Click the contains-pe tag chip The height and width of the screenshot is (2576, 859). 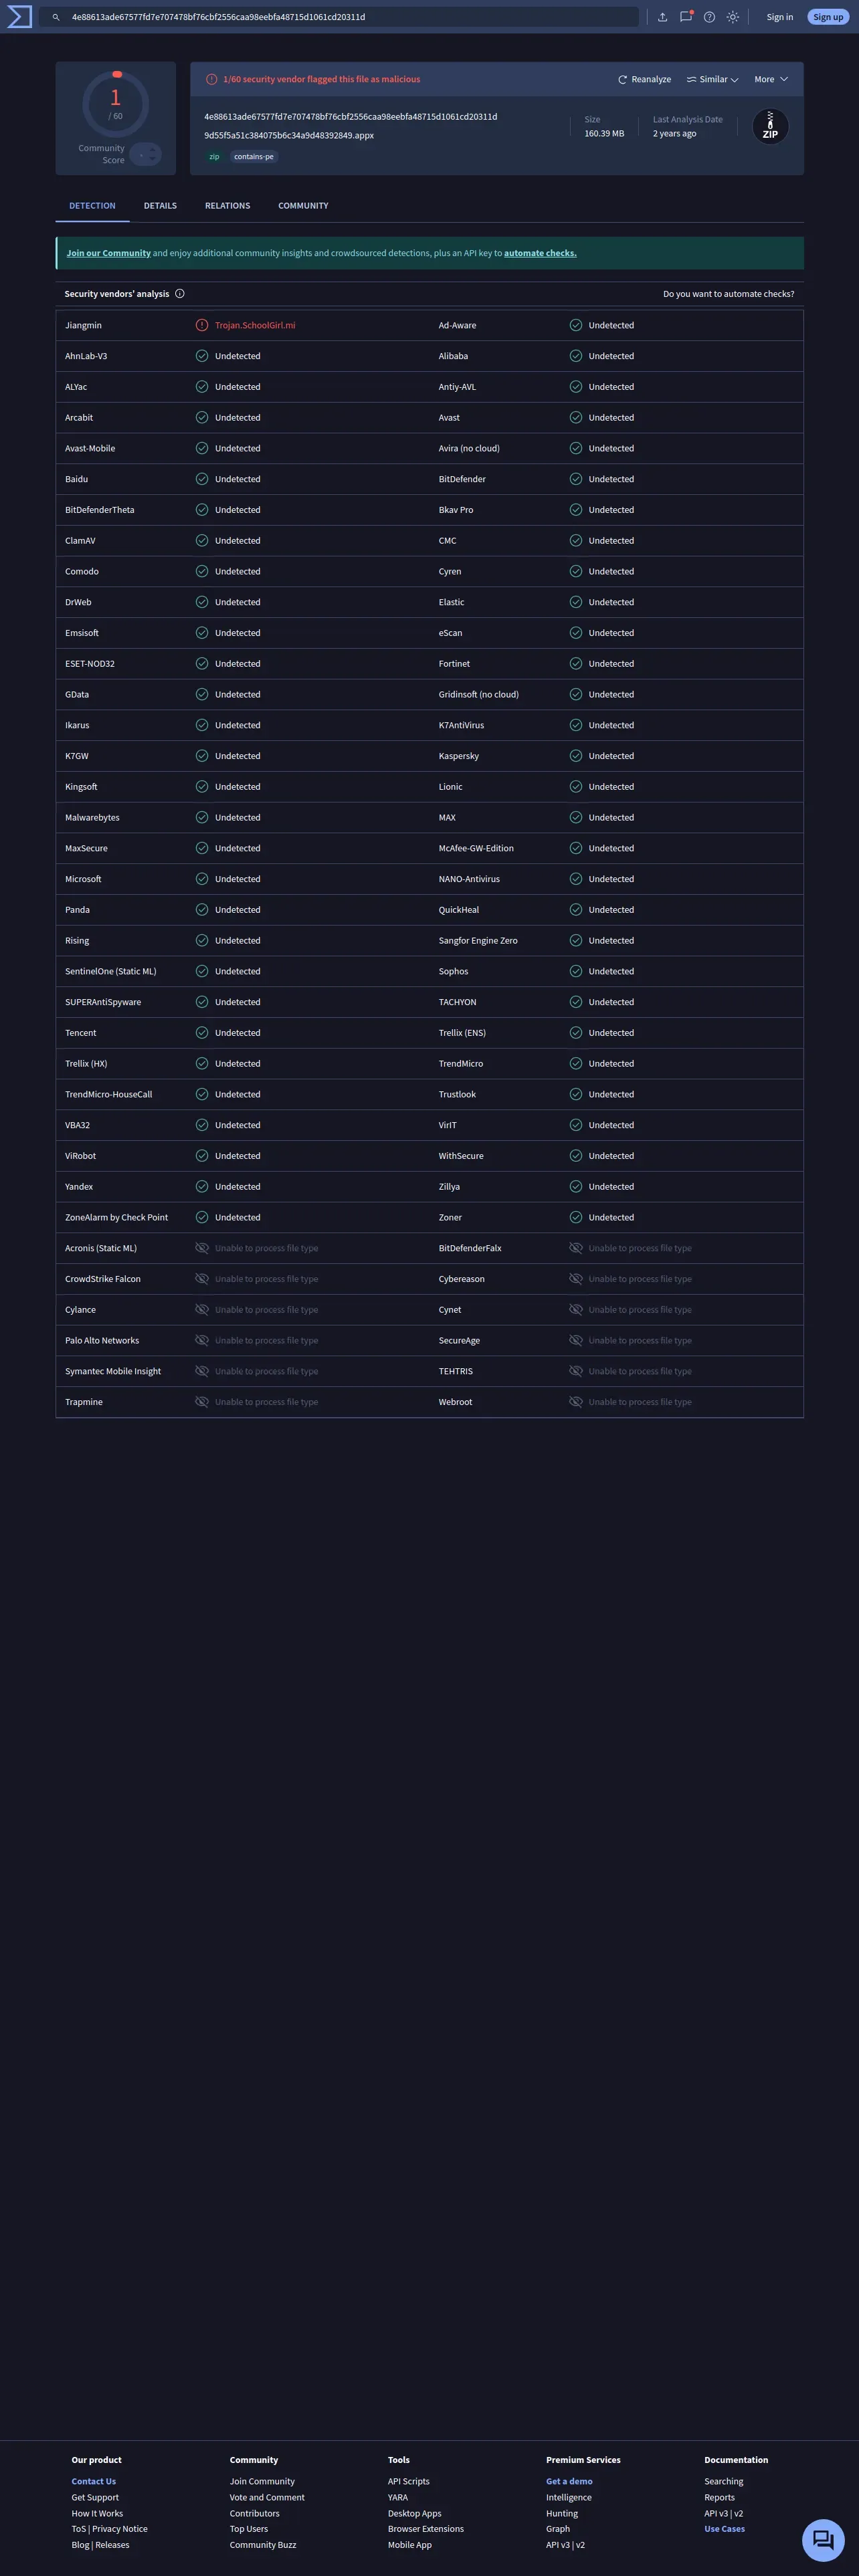coord(254,157)
